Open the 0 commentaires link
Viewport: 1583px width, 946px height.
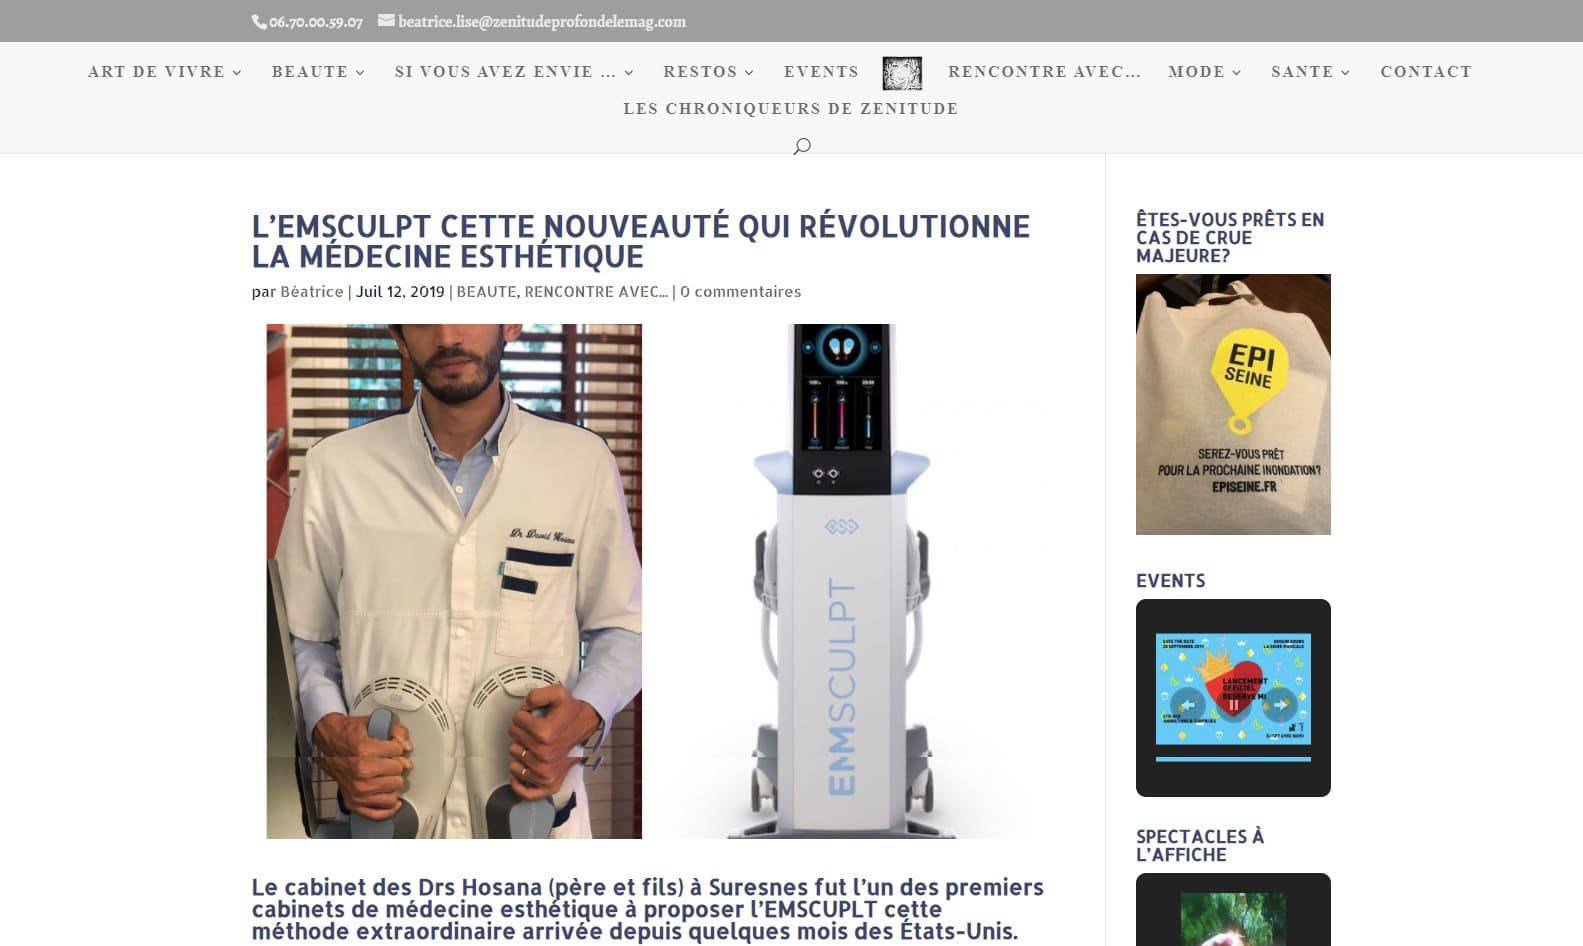point(740,292)
